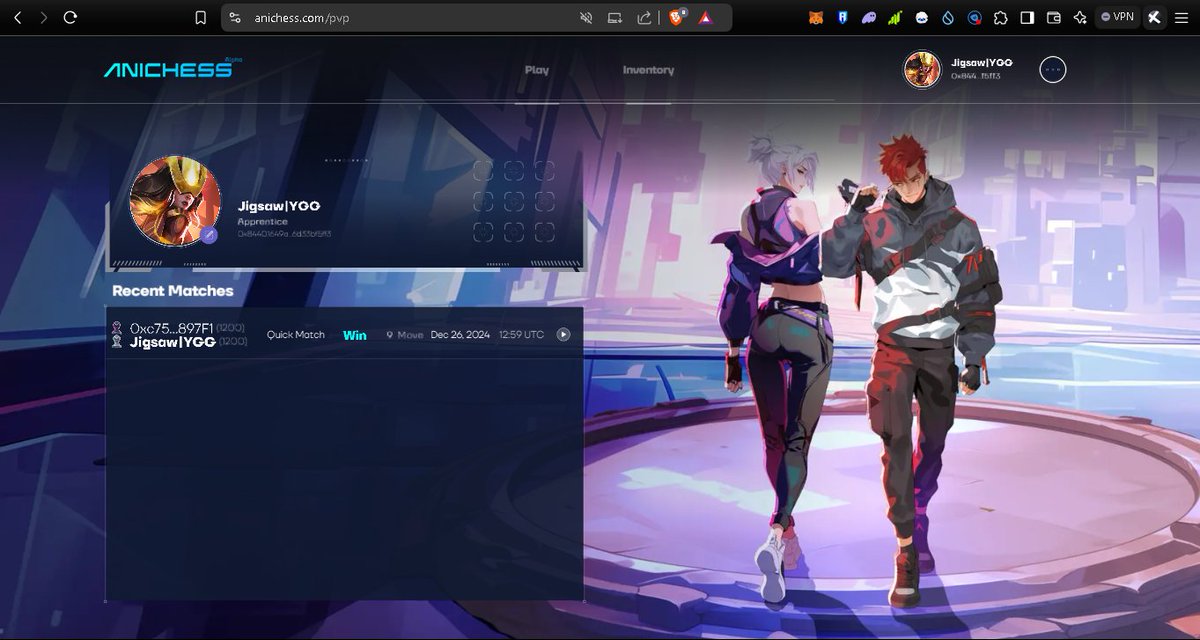Screen dimensions: 1200x640
Task: Click the 12:59 UTC match time
Action: click(x=521, y=335)
